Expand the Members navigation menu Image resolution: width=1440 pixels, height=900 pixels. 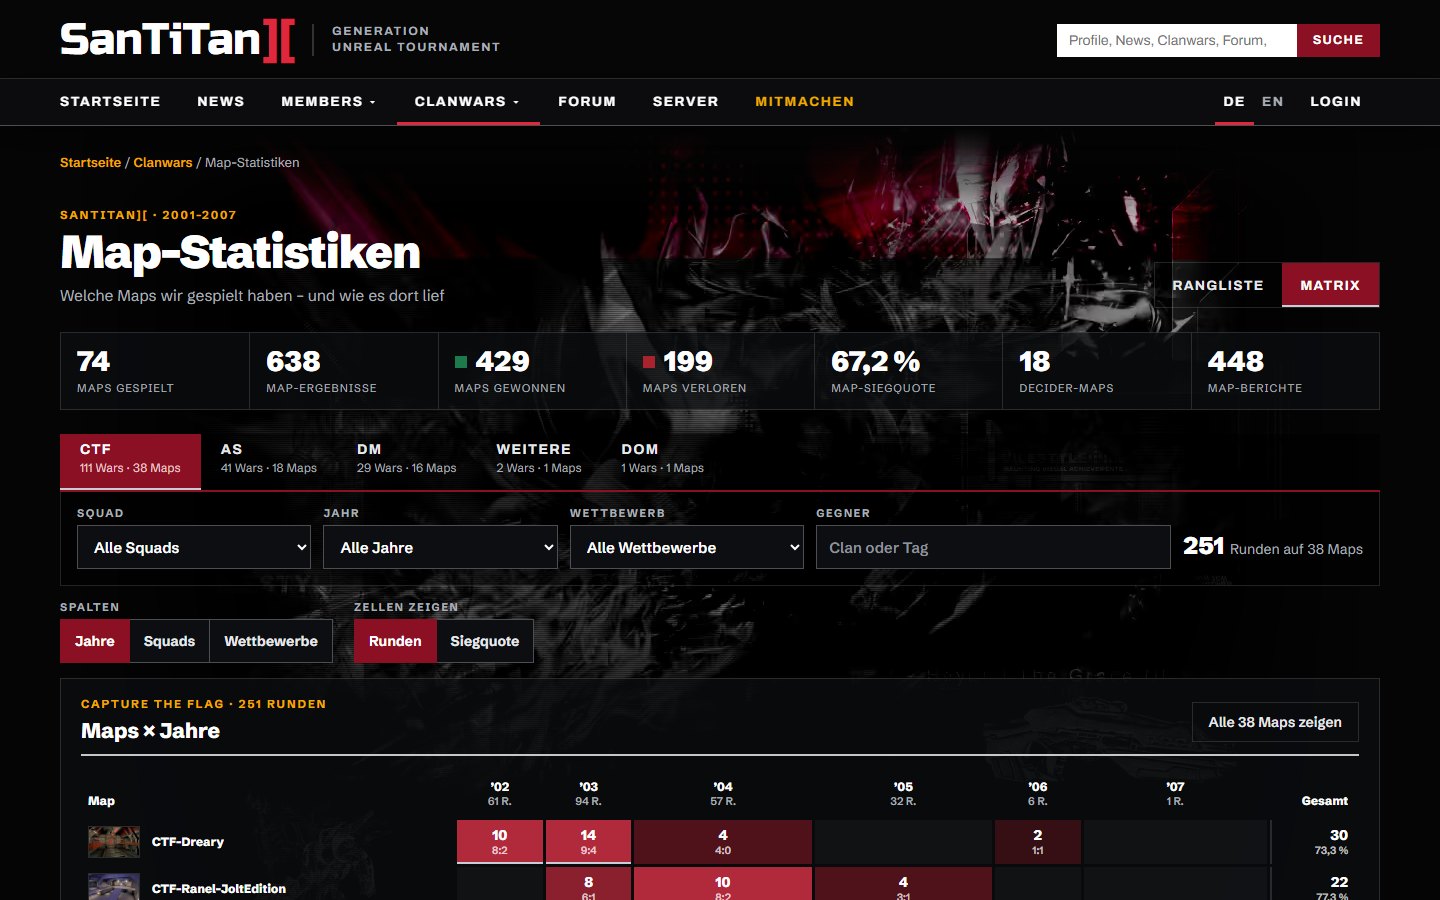click(329, 102)
